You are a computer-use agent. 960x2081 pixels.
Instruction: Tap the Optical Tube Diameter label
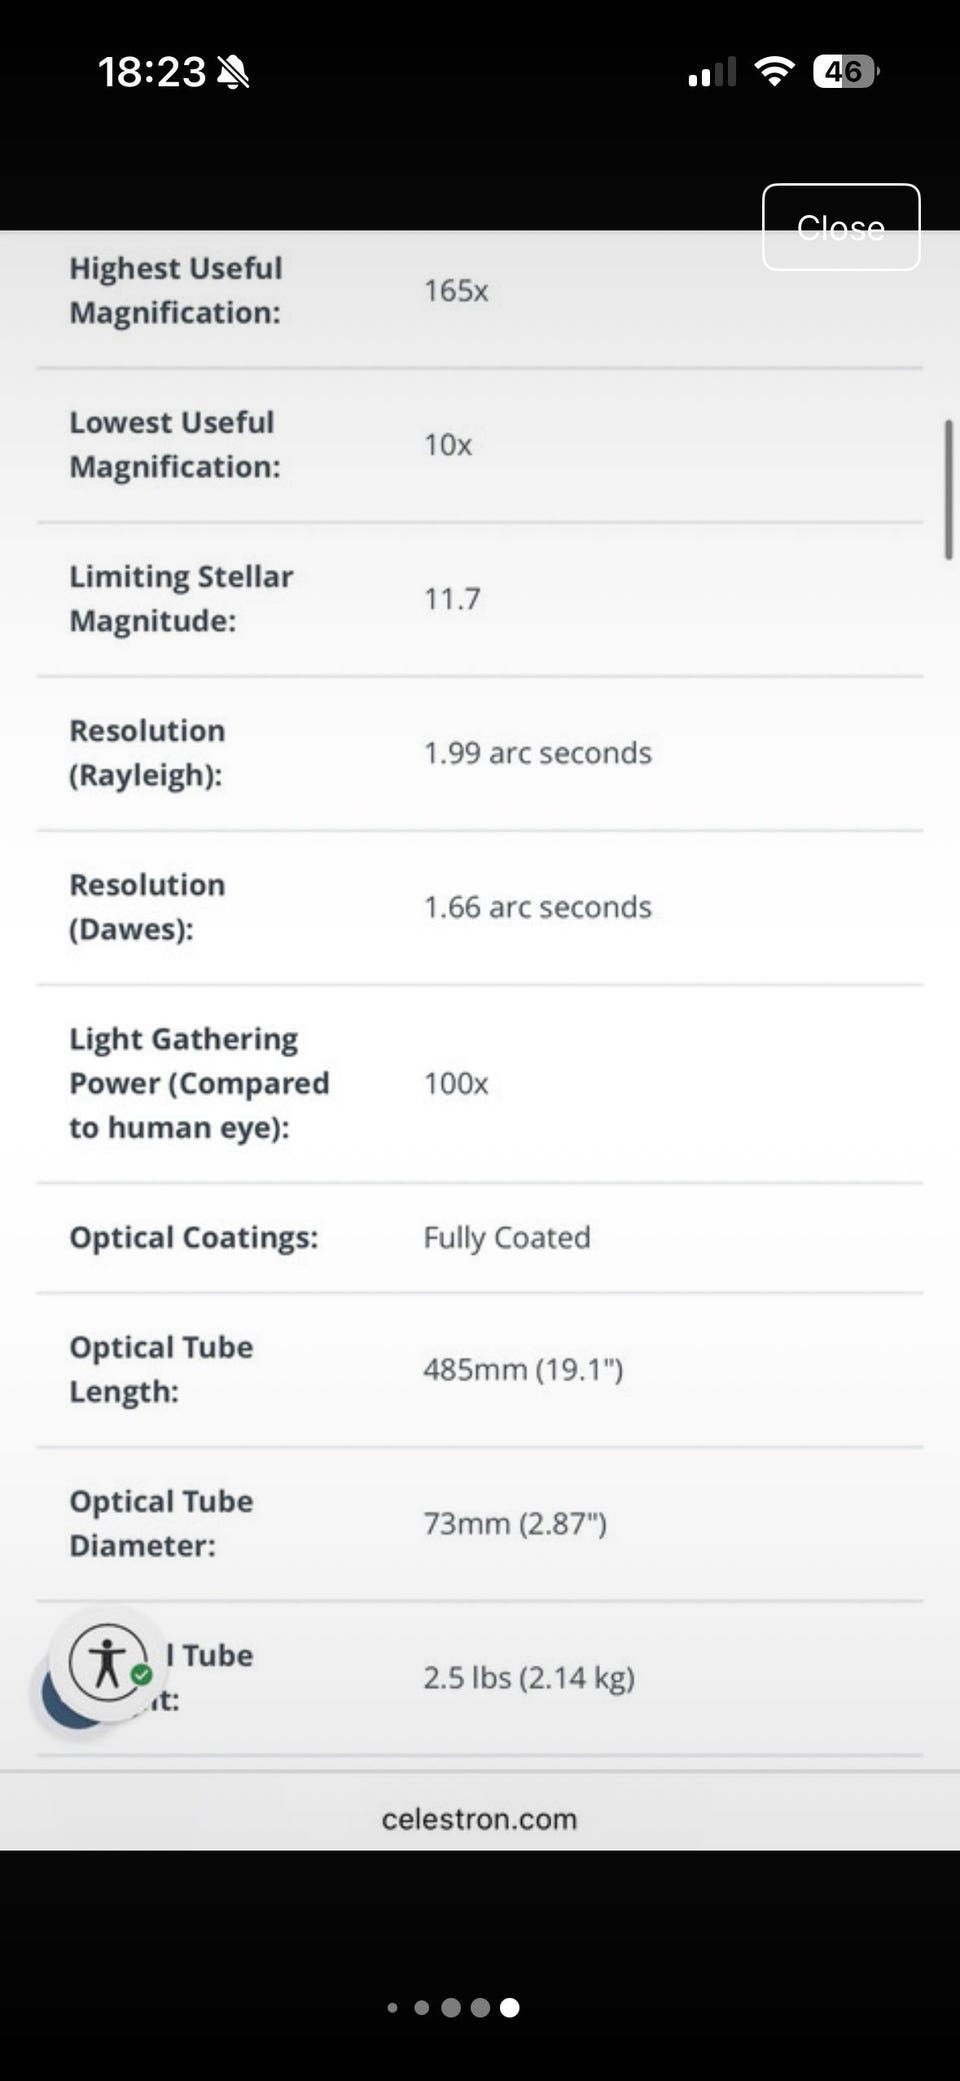(x=161, y=1523)
